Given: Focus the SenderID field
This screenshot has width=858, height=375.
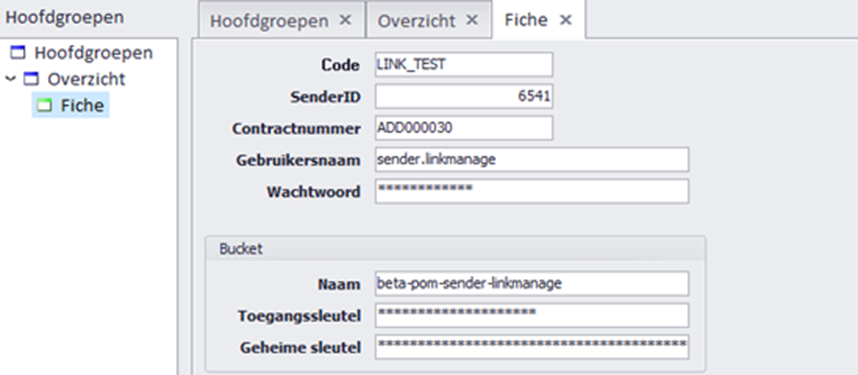Looking at the screenshot, I should click(464, 96).
